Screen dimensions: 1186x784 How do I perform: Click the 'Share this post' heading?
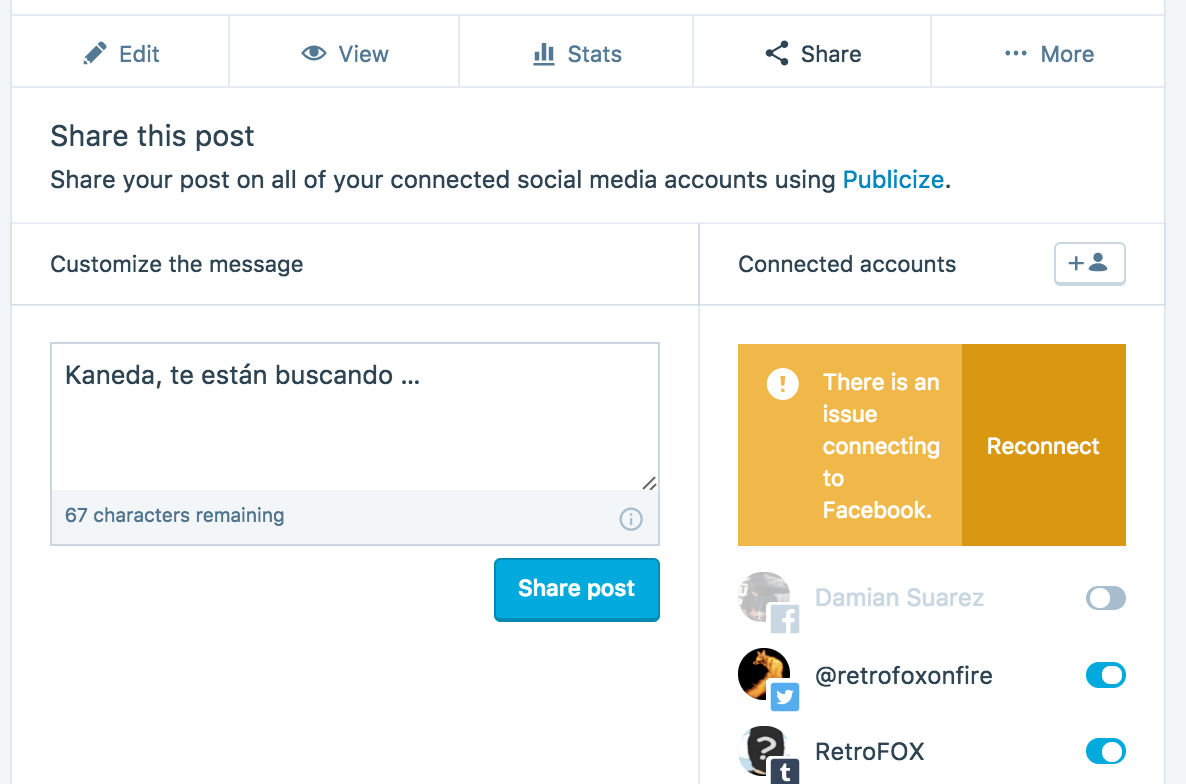[x=152, y=136]
